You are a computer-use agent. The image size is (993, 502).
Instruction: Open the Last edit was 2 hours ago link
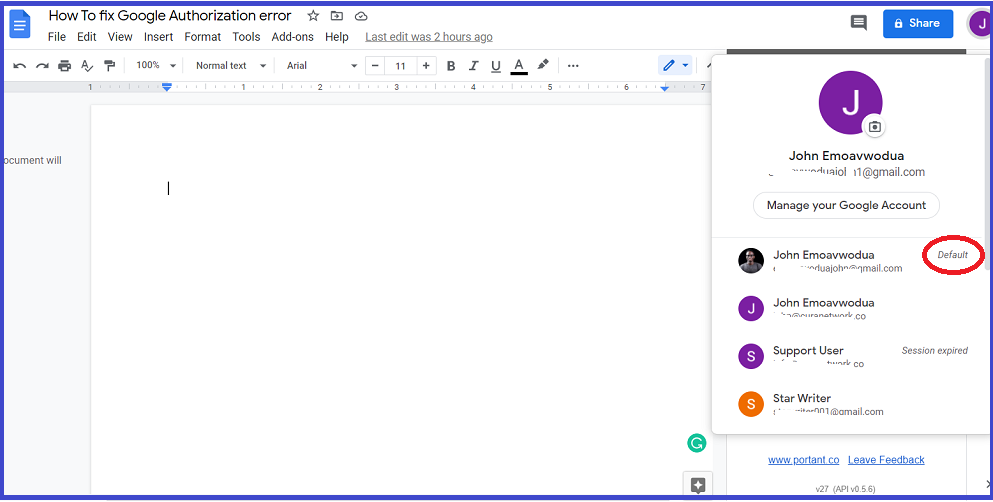[429, 37]
